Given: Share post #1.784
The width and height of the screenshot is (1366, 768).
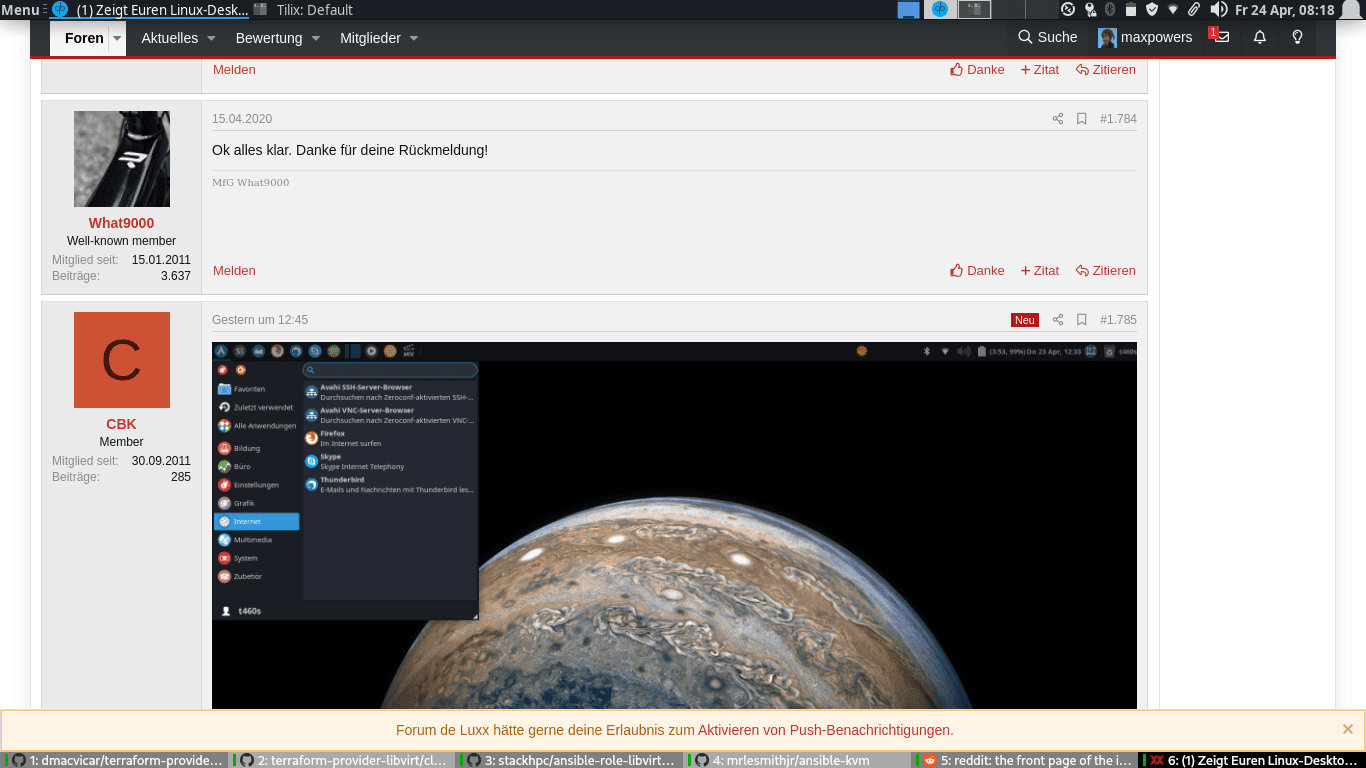Looking at the screenshot, I should click(x=1058, y=119).
